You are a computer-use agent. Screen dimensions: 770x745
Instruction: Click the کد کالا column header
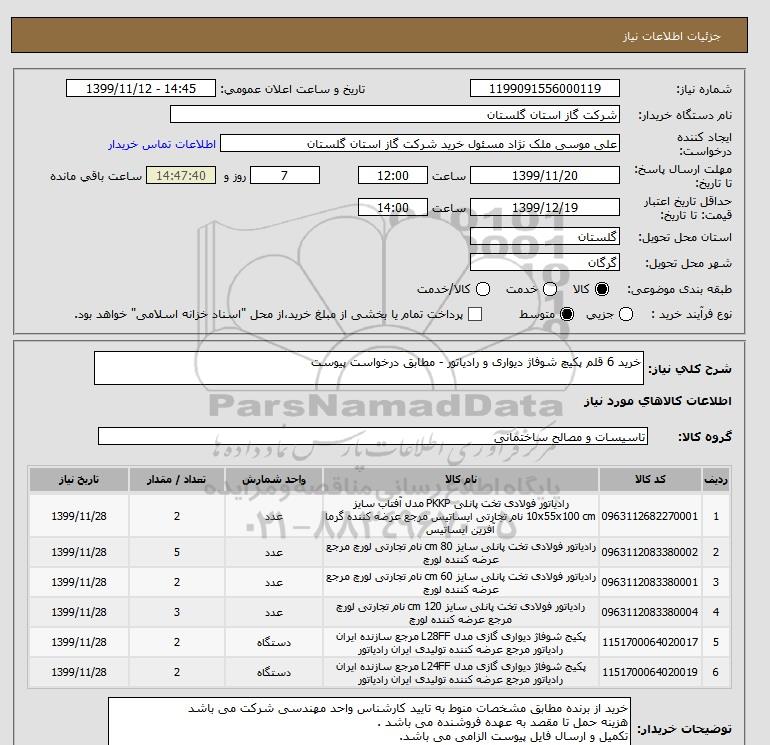(650, 479)
